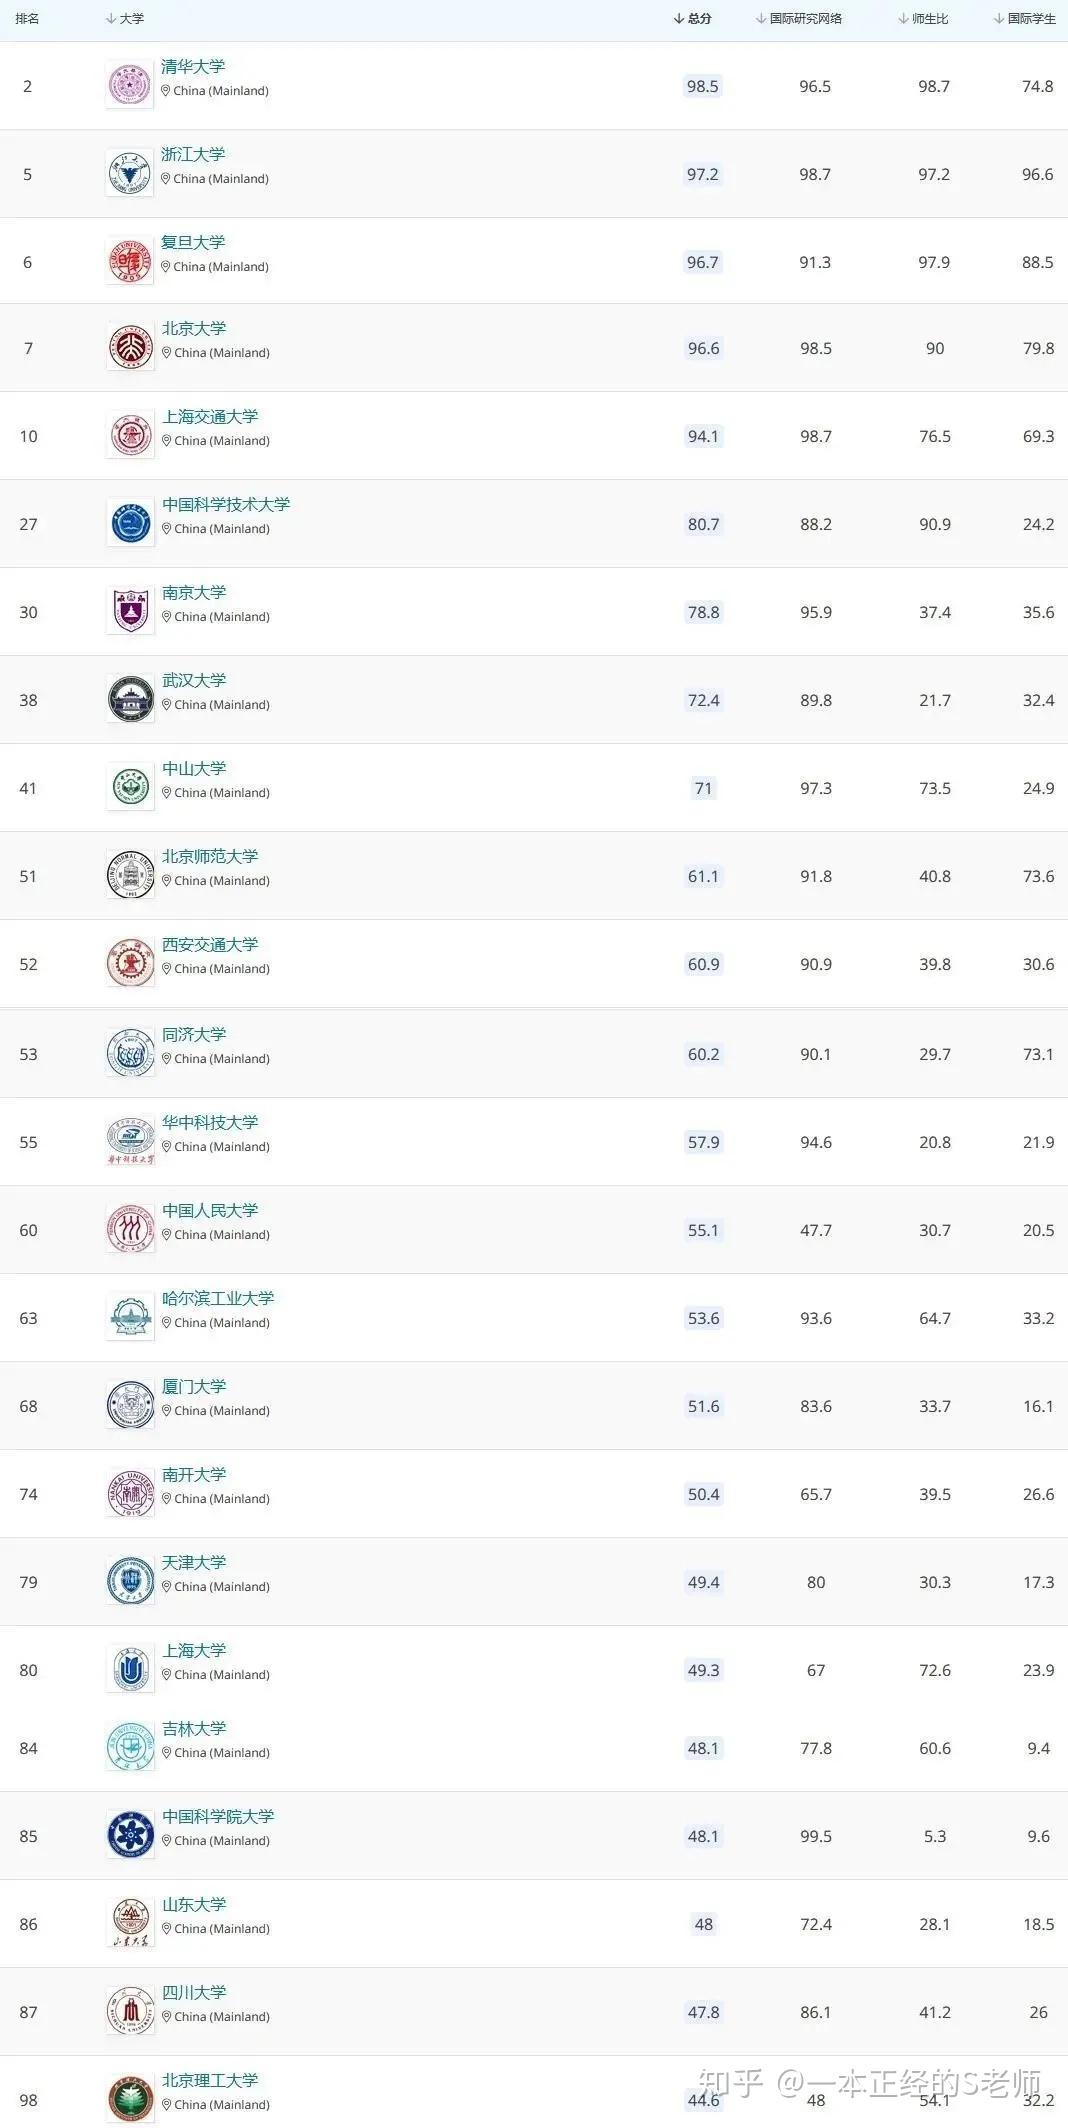The image size is (1068, 2128).
Task: Click the Nanjing University (南京大学) shield logo
Action: coord(130,611)
